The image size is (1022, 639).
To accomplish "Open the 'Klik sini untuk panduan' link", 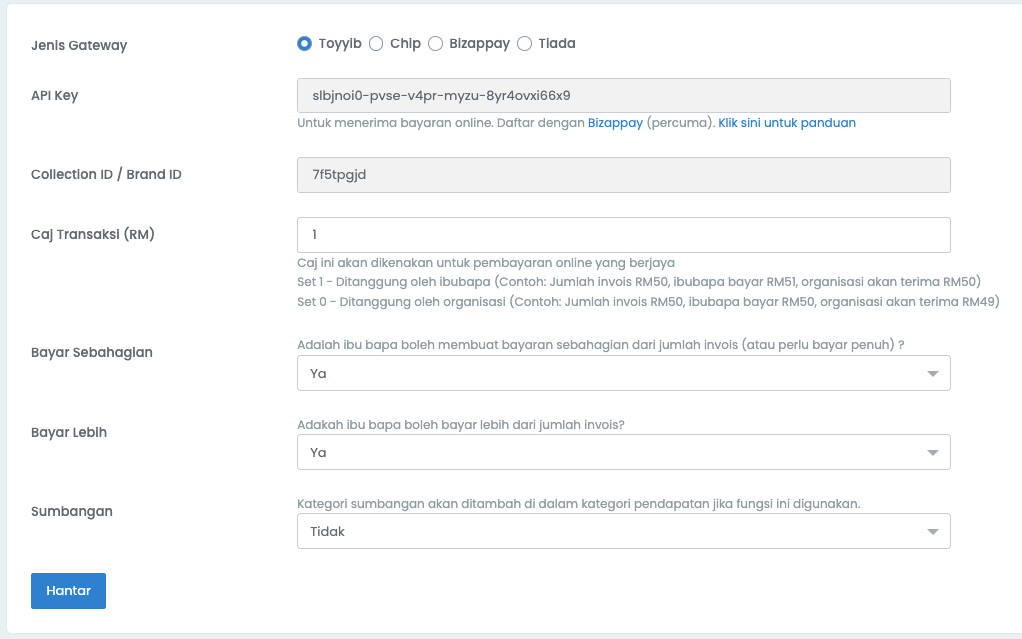I will [786, 123].
